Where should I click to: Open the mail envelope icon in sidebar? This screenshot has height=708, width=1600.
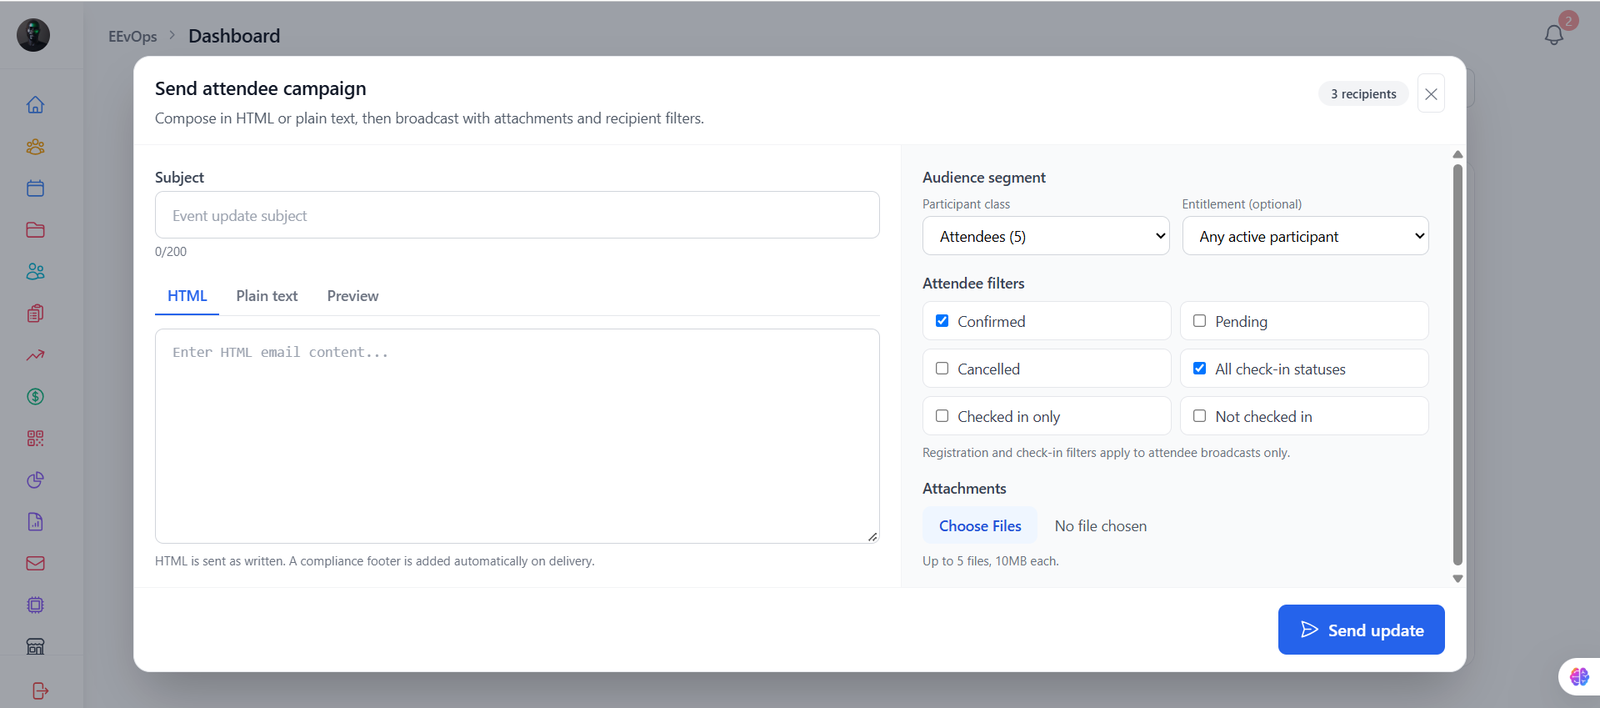click(35, 563)
